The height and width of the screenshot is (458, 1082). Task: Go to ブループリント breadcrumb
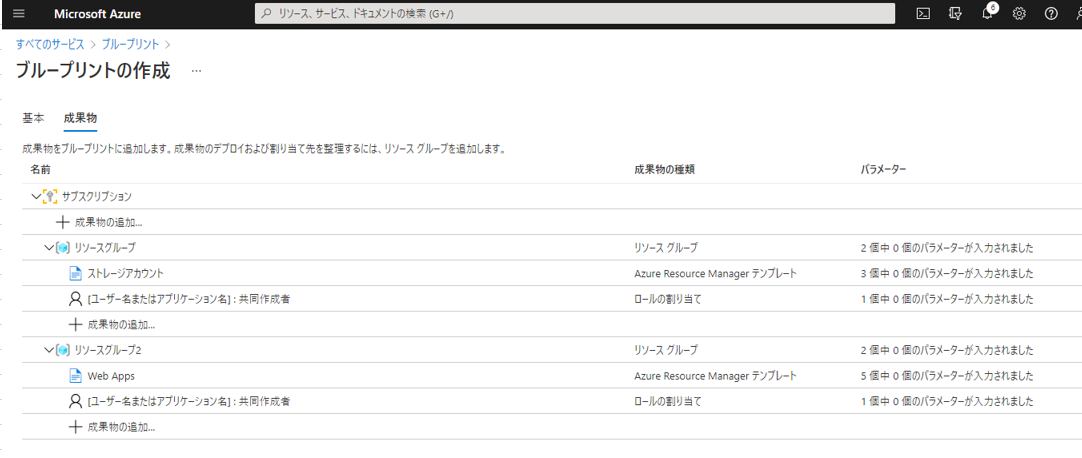[130, 44]
